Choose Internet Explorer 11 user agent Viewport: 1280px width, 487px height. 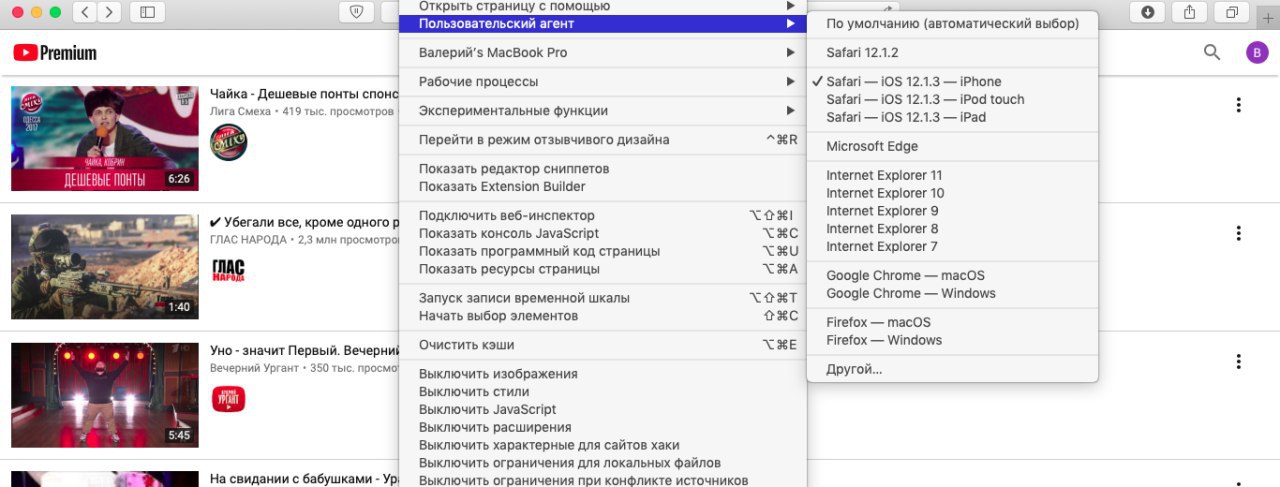pos(952,176)
